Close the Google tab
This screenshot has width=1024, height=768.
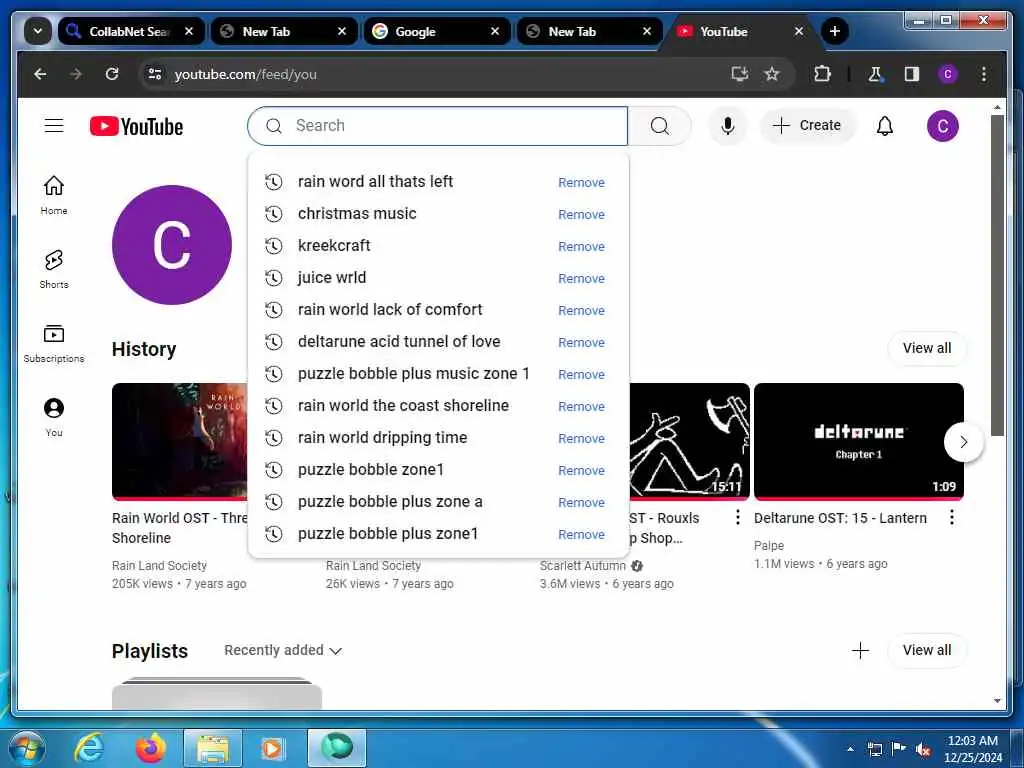point(495,31)
